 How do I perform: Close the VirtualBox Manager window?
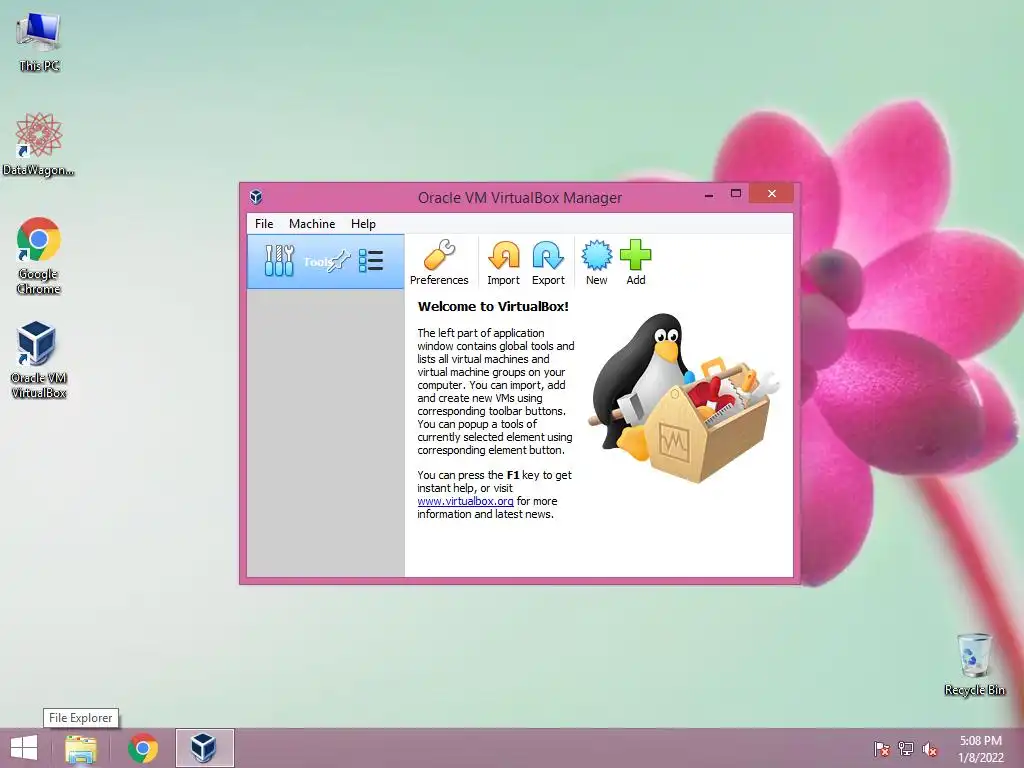(x=771, y=193)
